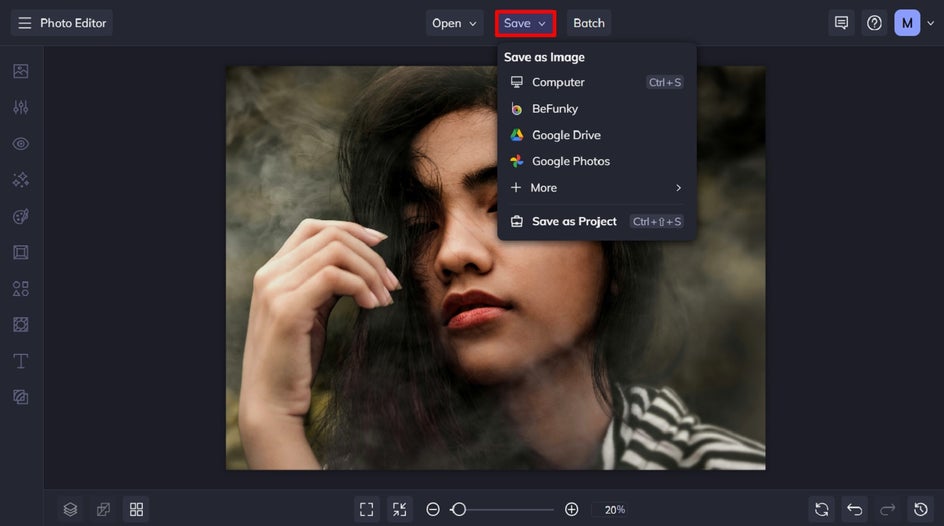Expand the account chevron beside avatar

[931, 23]
